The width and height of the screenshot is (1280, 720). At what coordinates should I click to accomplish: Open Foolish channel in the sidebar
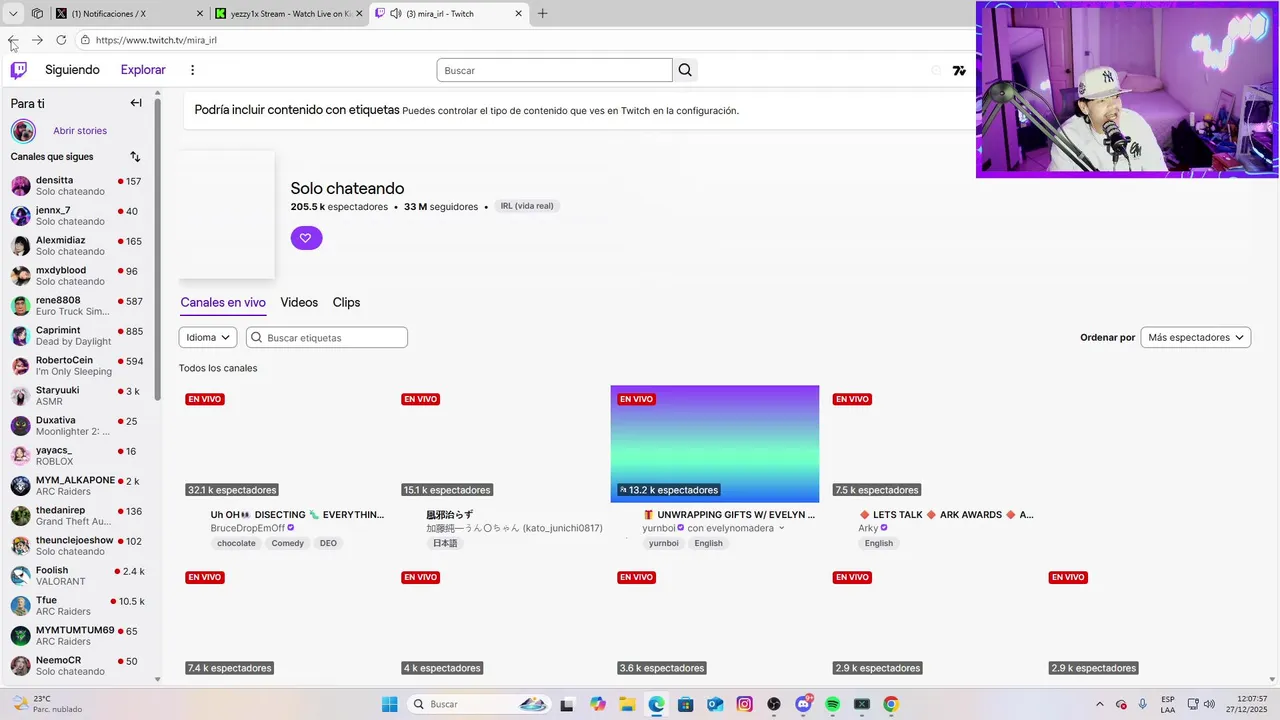click(78, 576)
